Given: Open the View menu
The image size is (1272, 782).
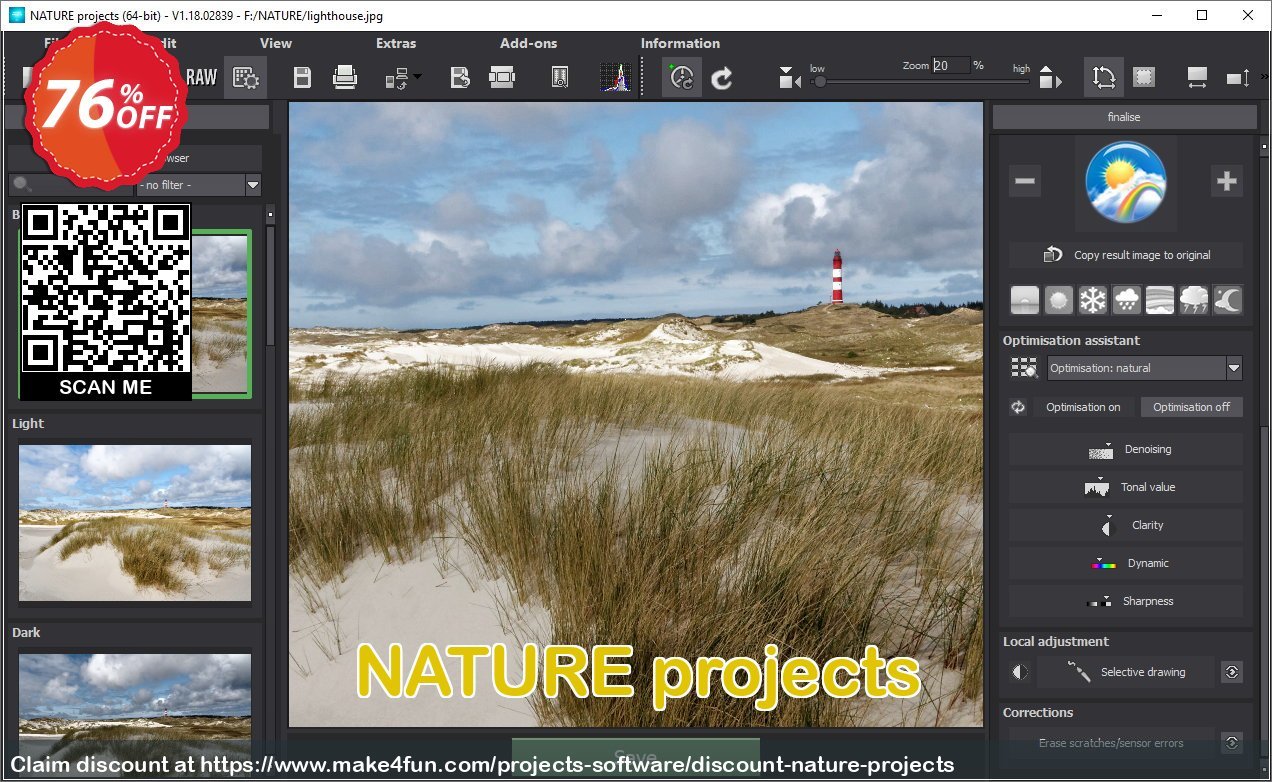Looking at the screenshot, I should [x=276, y=43].
